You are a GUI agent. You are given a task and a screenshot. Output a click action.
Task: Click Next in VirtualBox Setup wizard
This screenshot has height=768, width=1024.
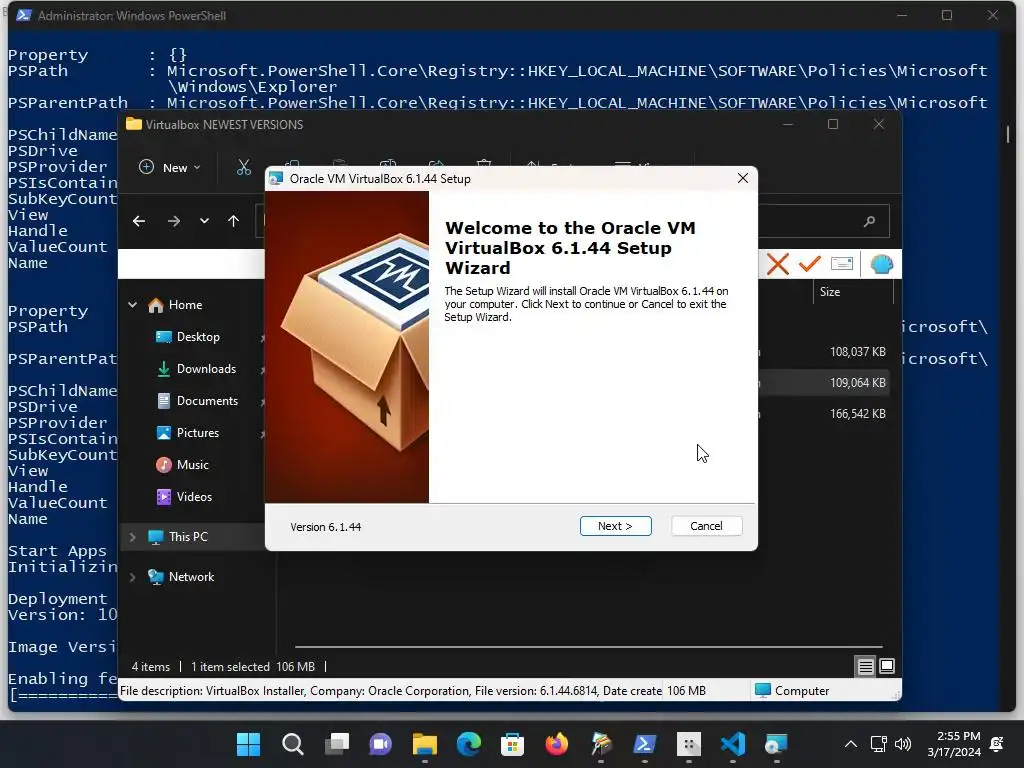[x=615, y=526]
